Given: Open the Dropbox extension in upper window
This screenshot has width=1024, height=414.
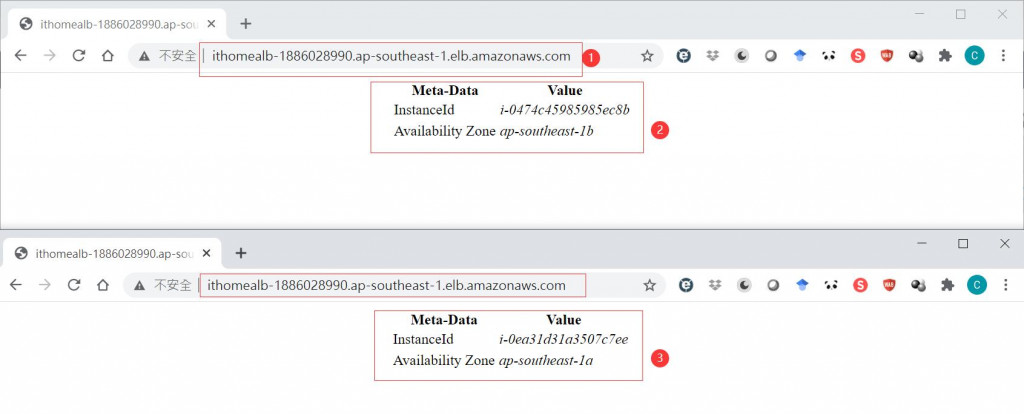Looking at the screenshot, I should (712, 56).
